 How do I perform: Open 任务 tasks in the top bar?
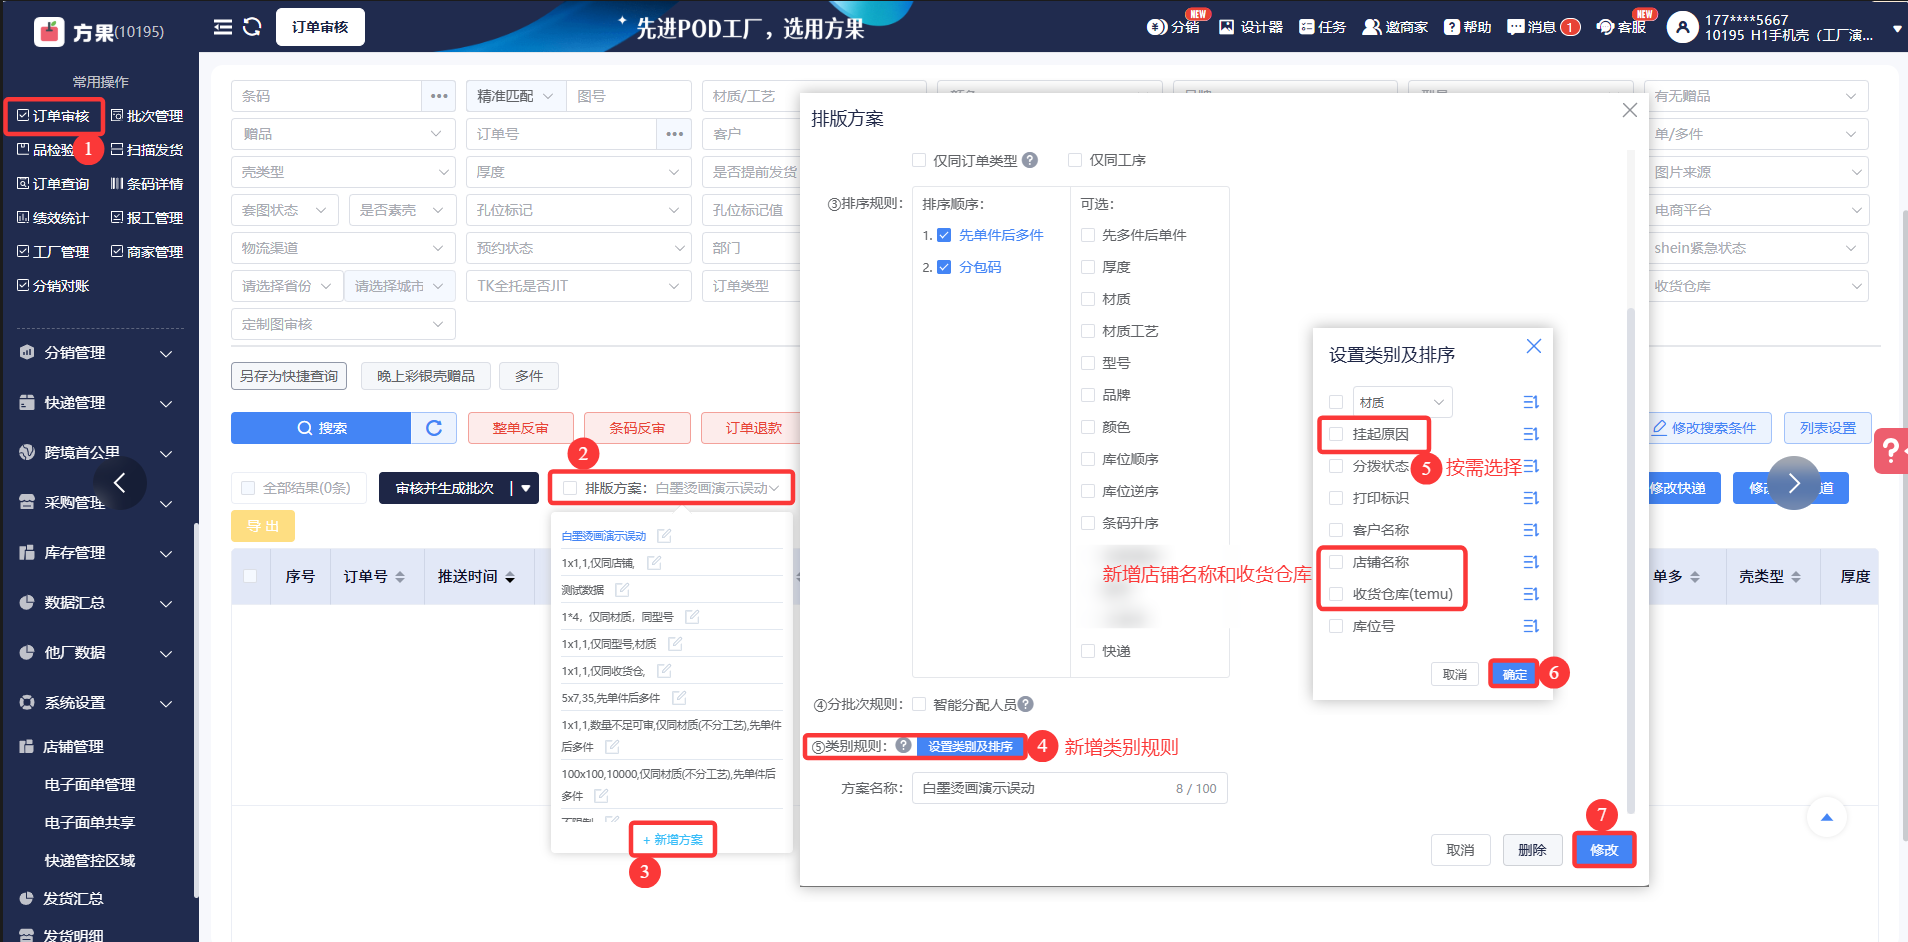pos(1322,27)
